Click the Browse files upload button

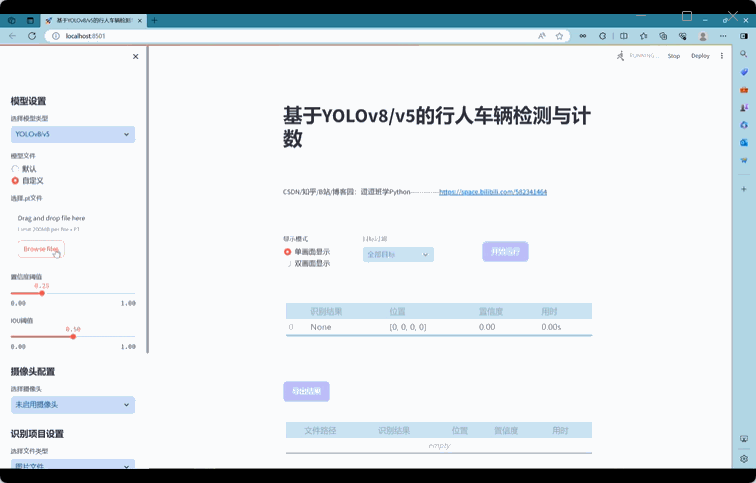tap(41, 249)
